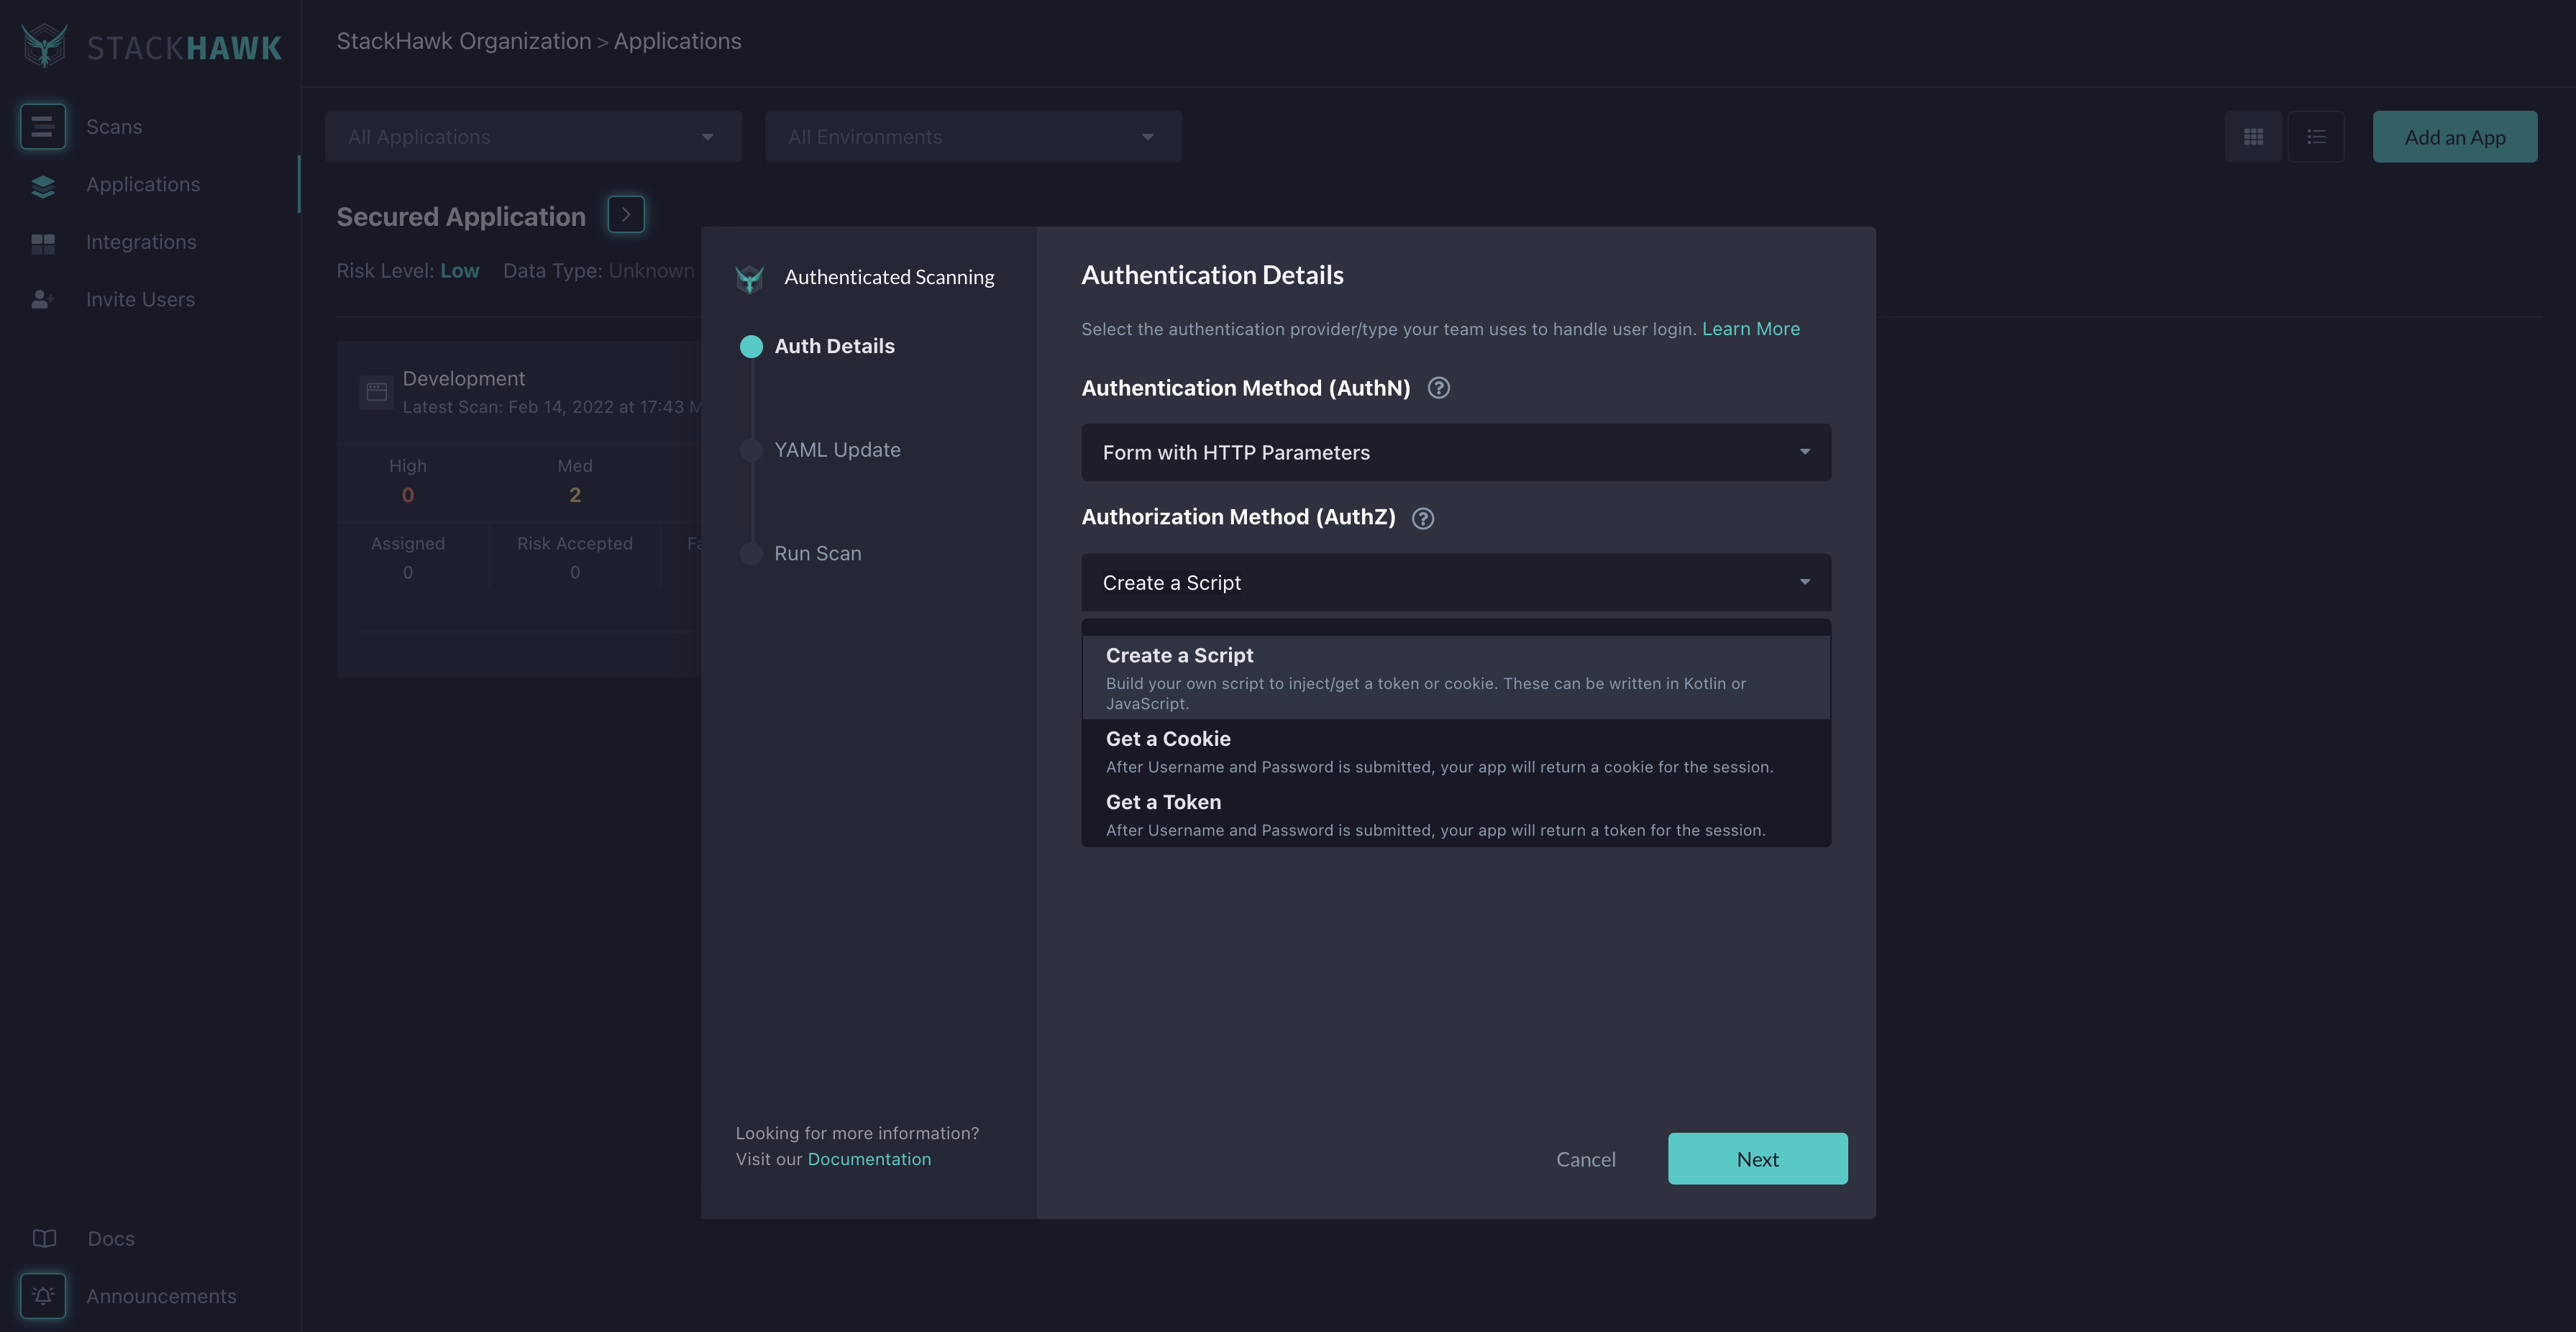2576x1332 pixels.
Task: Click the Development environment name
Action: [x=463, y=379]
